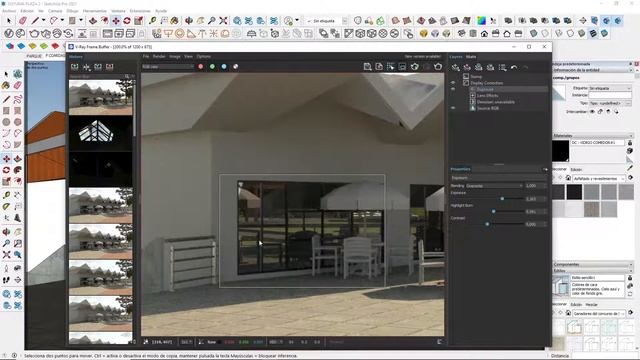Click eyedropper sample paint icon in Materiales
The height and width of the screenshot is (360, 640).
[x=630, y=168]
